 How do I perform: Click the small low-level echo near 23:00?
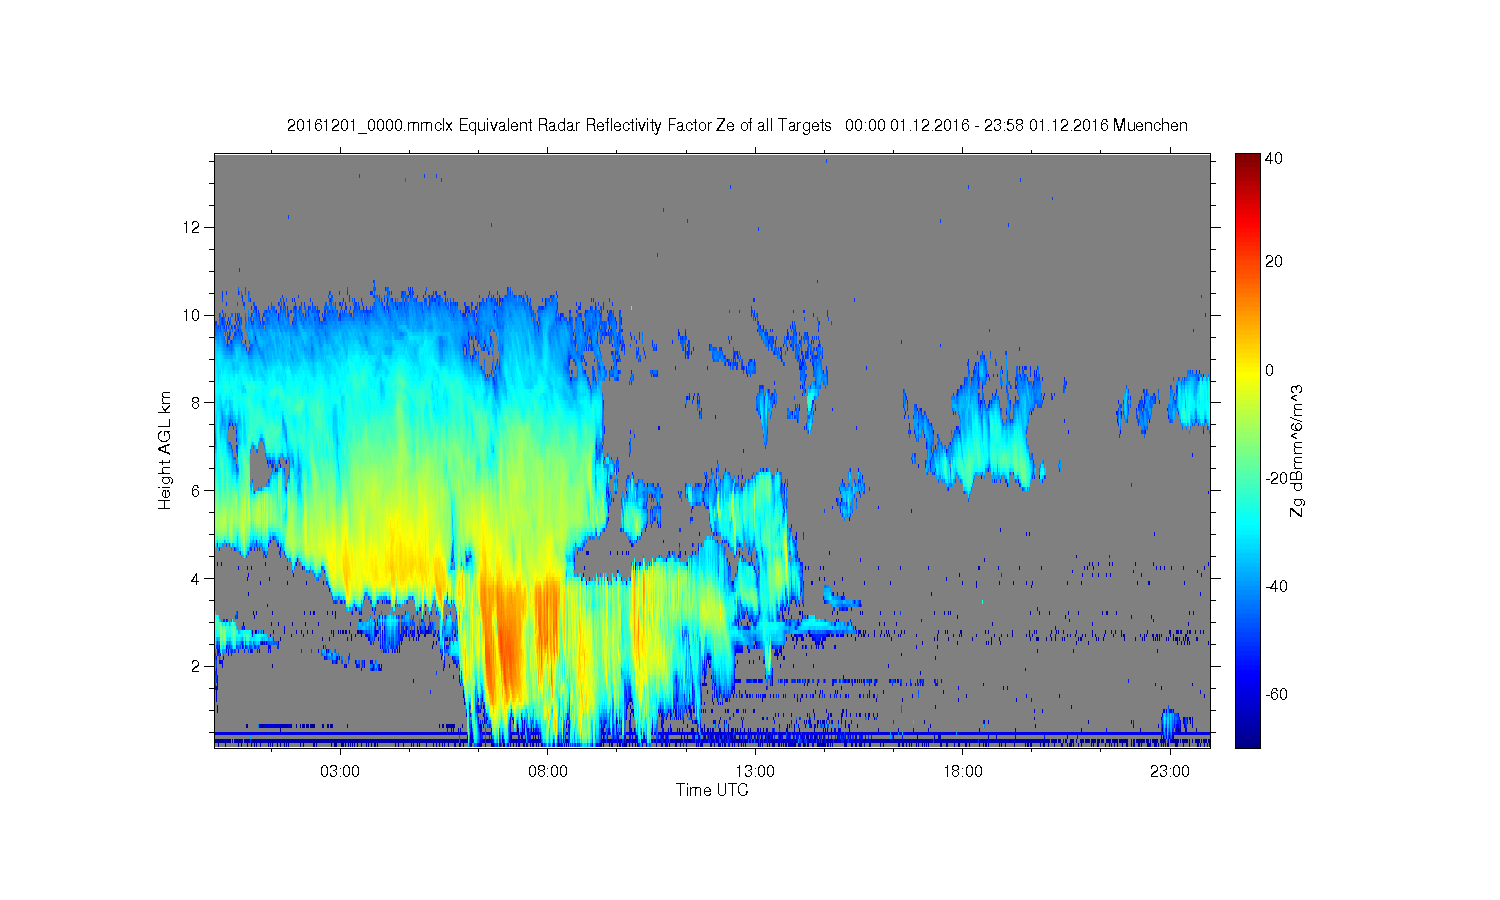tap(1169, 725)
